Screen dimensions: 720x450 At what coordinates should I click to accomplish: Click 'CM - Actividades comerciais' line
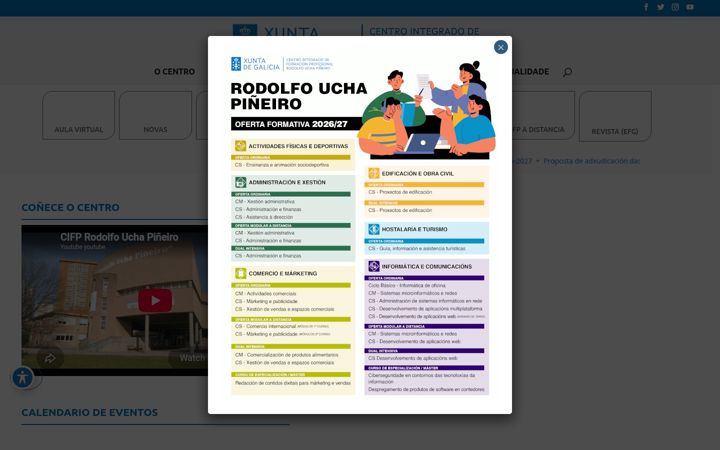pos(265,293)
